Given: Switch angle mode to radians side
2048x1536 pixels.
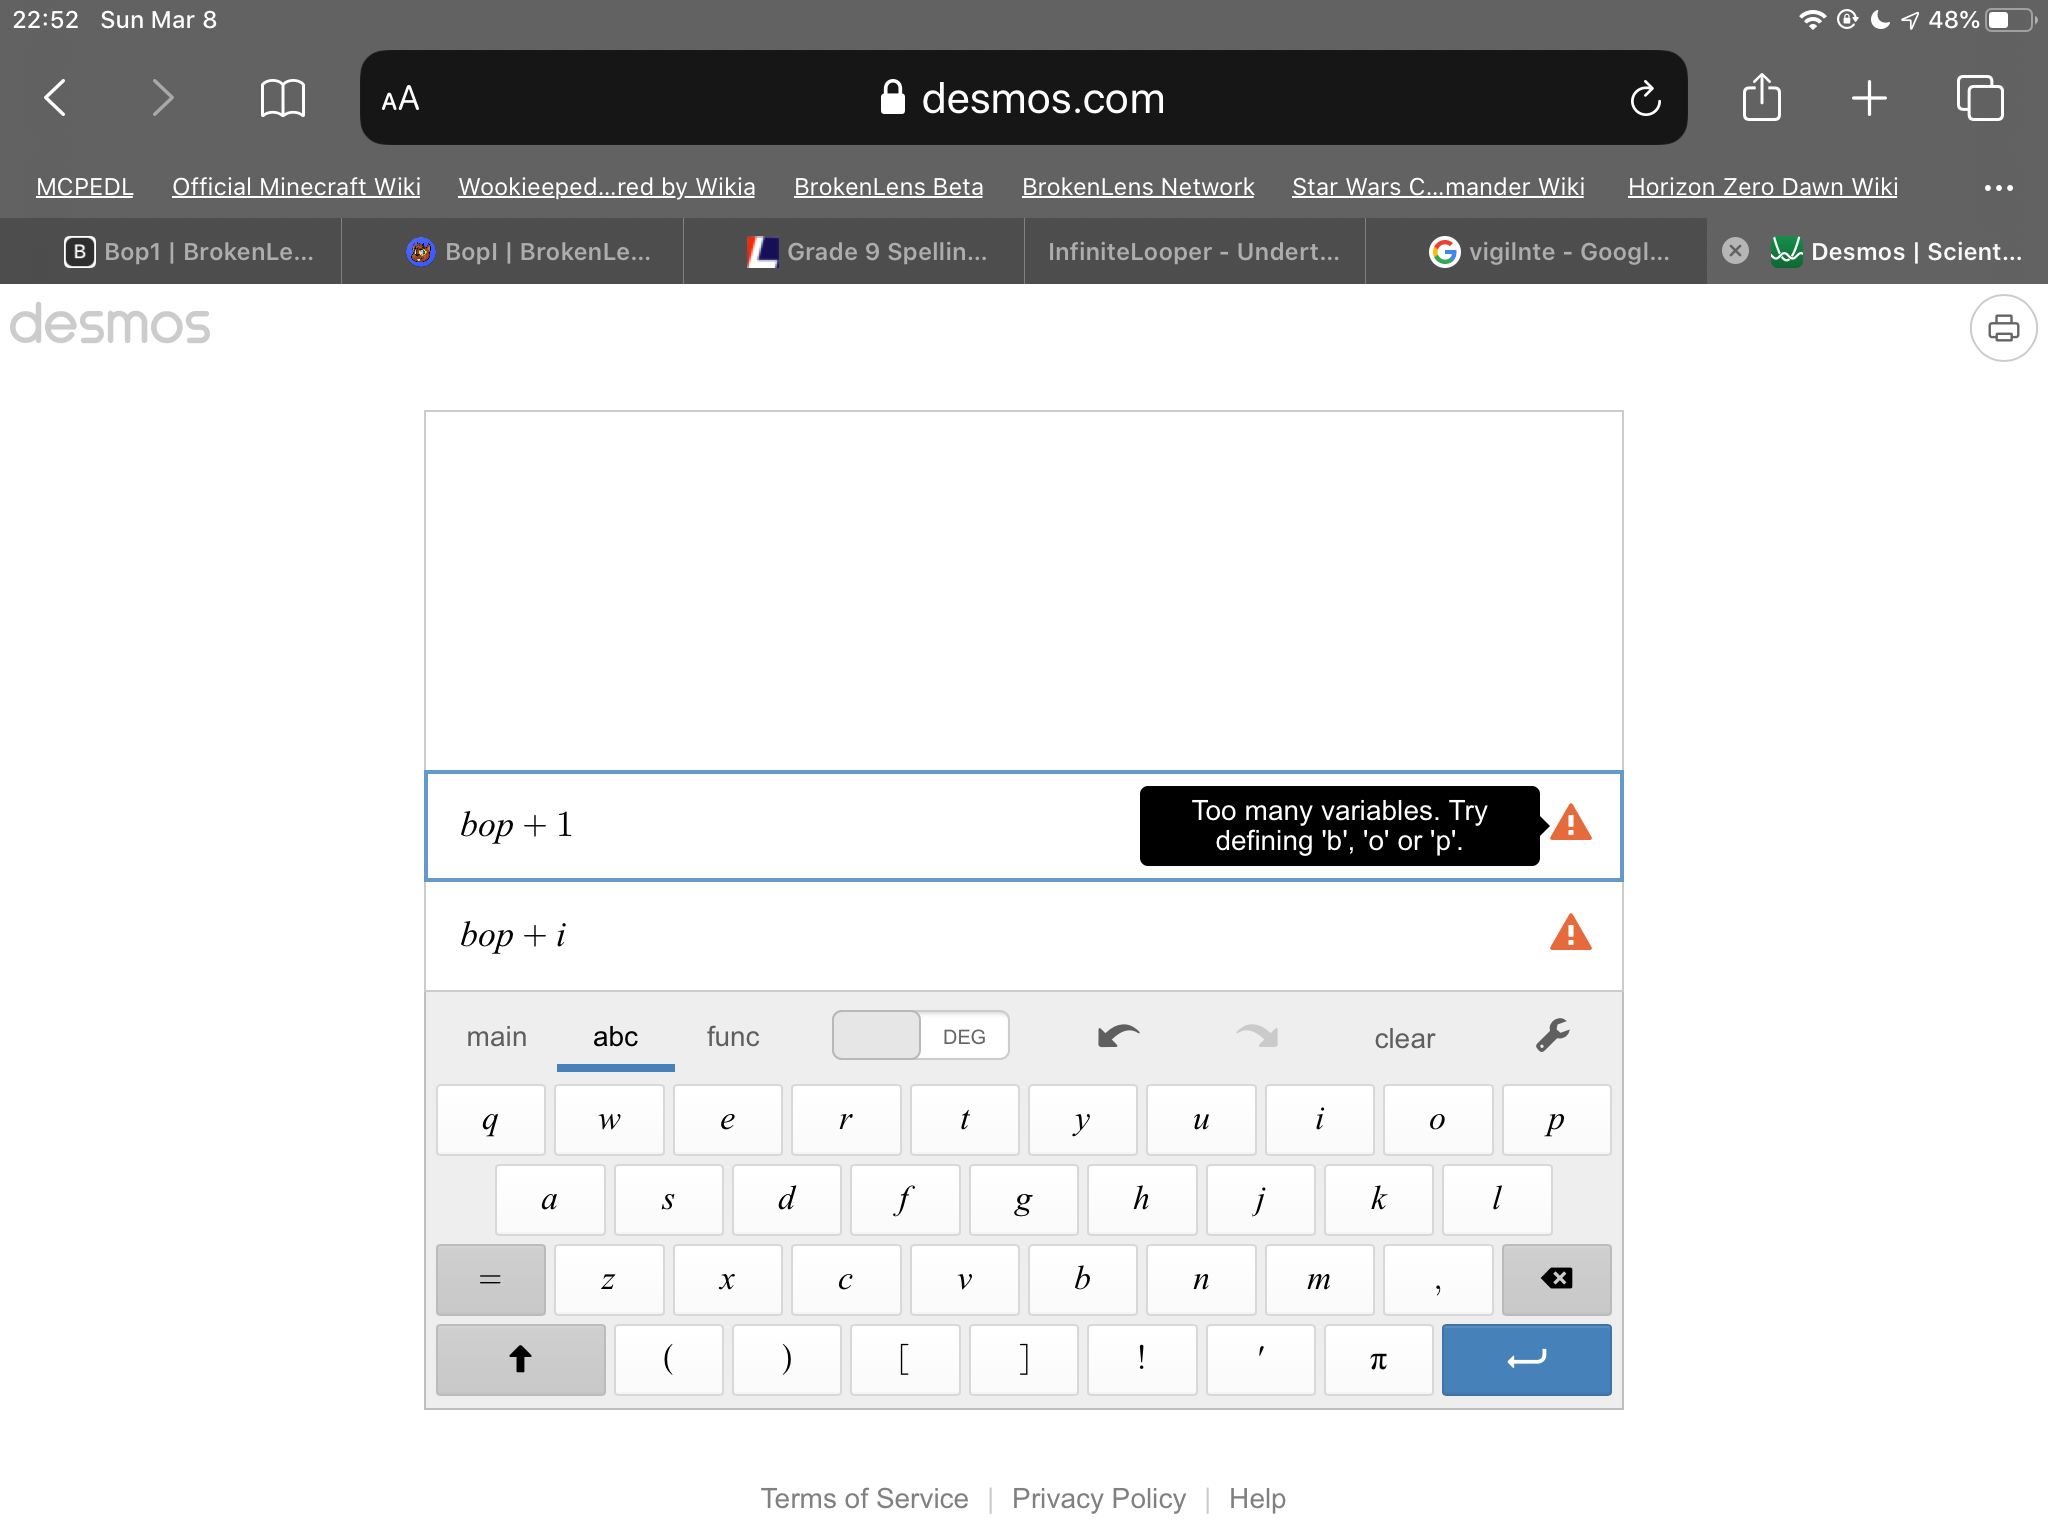Looking at the screenshot, I should click(877, 1036).
